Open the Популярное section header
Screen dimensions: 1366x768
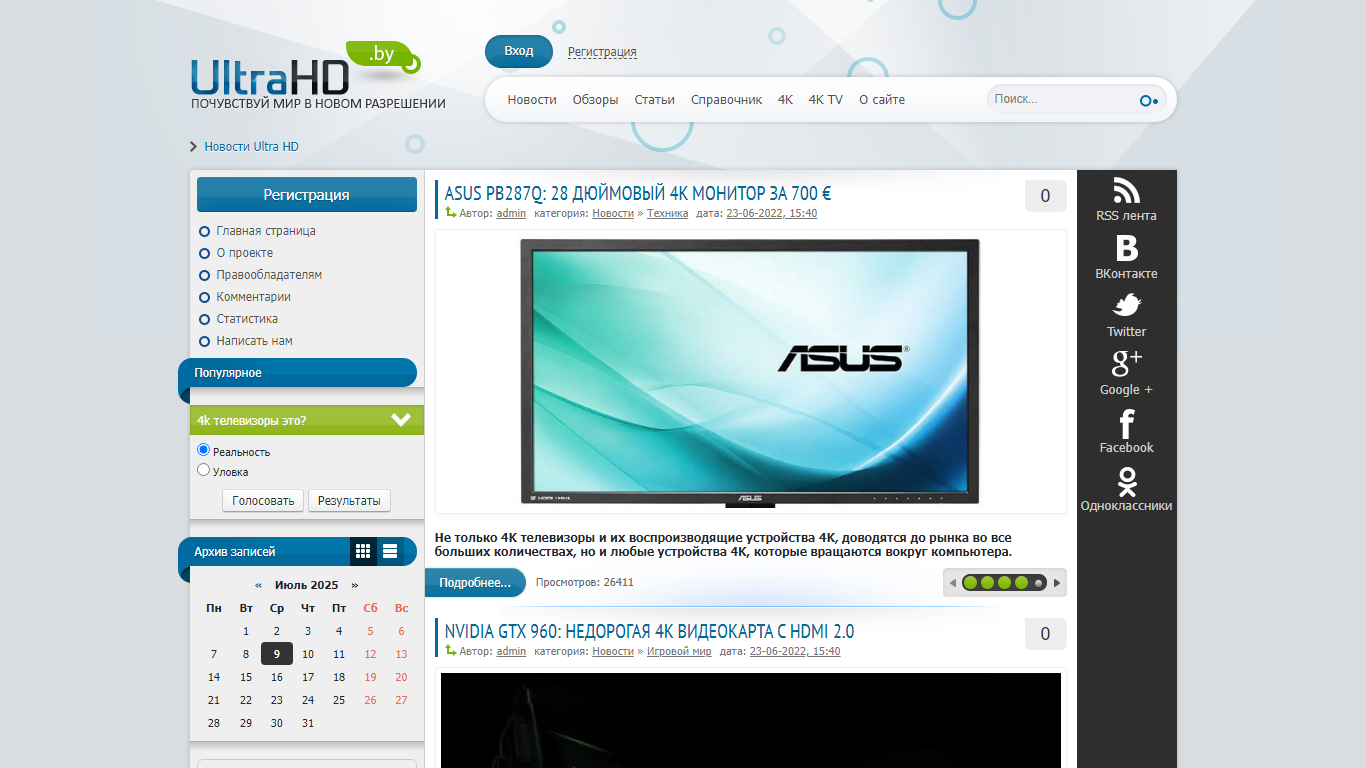[x=298, y=373]
